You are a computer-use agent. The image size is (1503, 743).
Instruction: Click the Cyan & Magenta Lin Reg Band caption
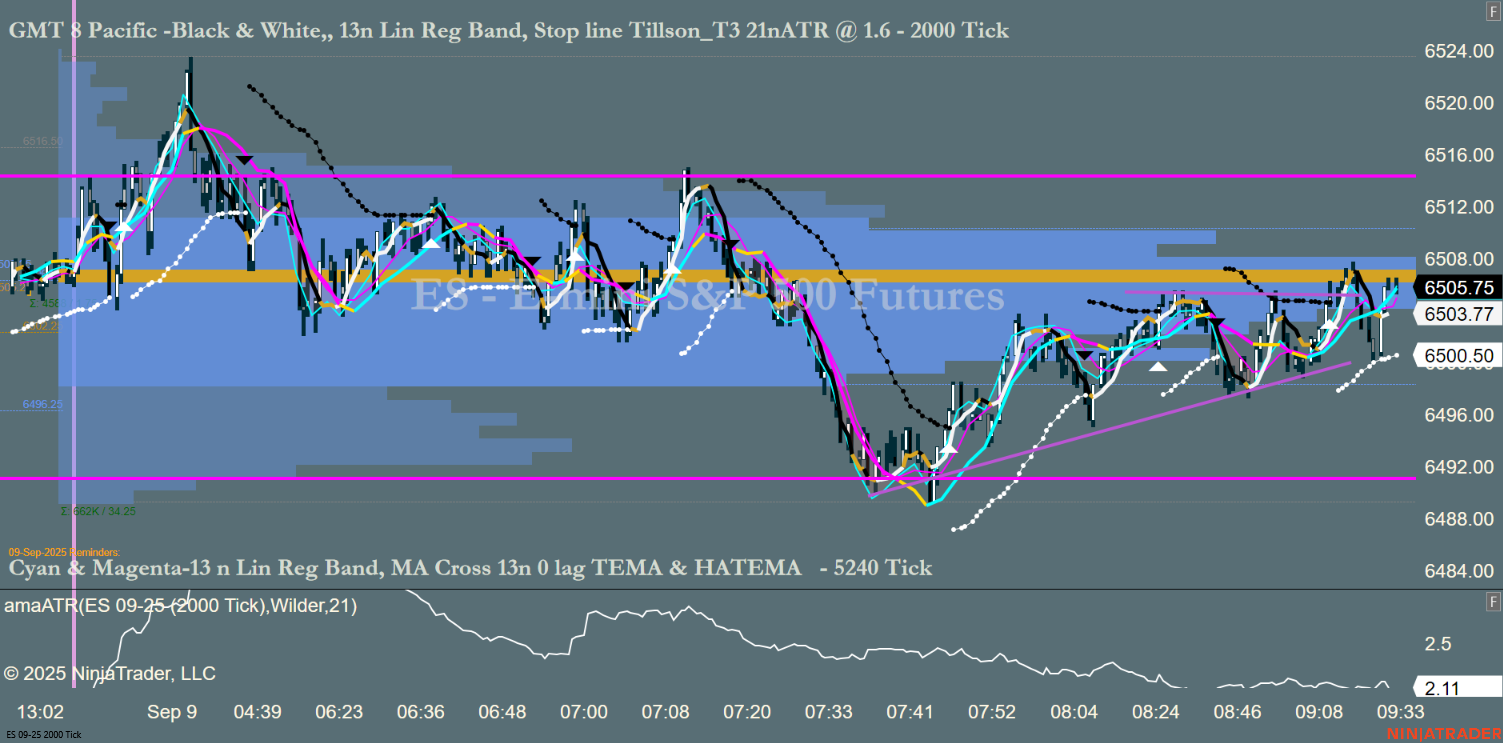(470, 568)
